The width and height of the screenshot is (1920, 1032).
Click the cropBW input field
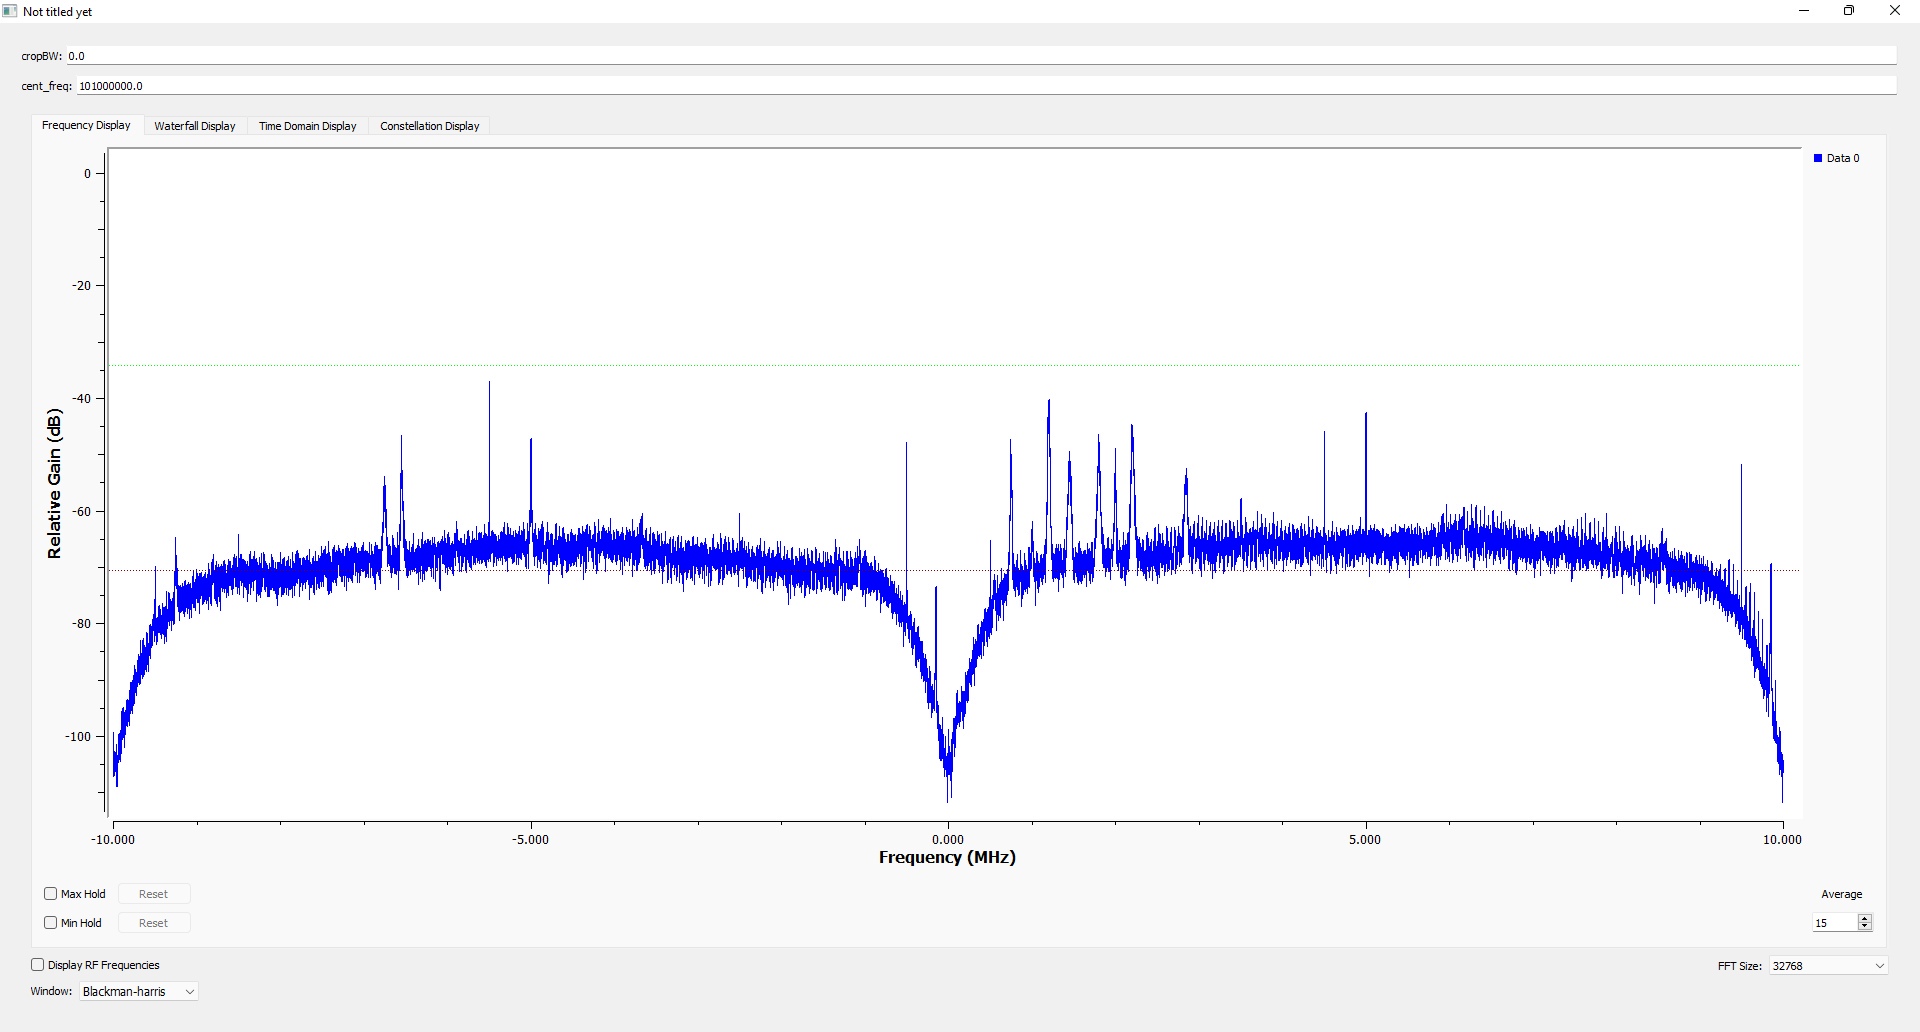[980, 56]
